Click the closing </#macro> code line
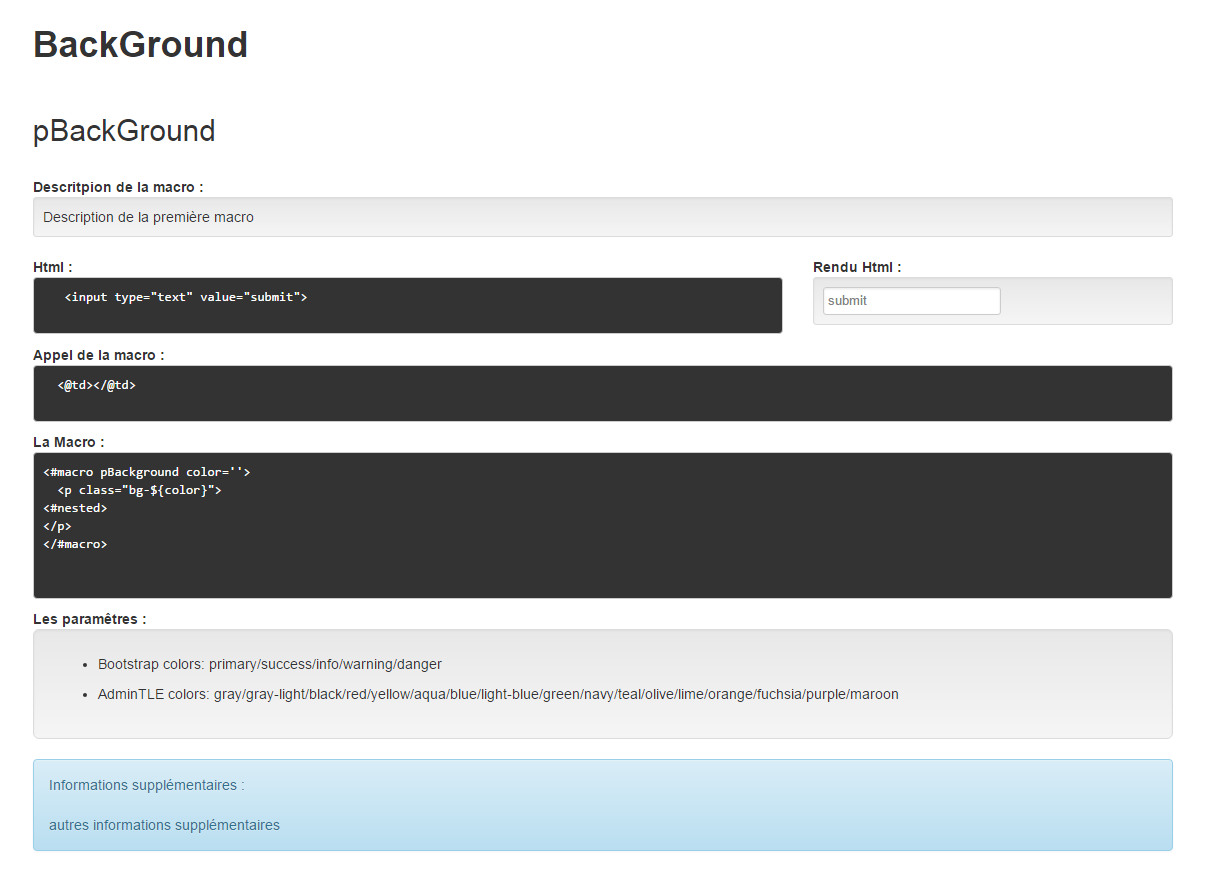1218x883 pixels. tap(75, 544)
